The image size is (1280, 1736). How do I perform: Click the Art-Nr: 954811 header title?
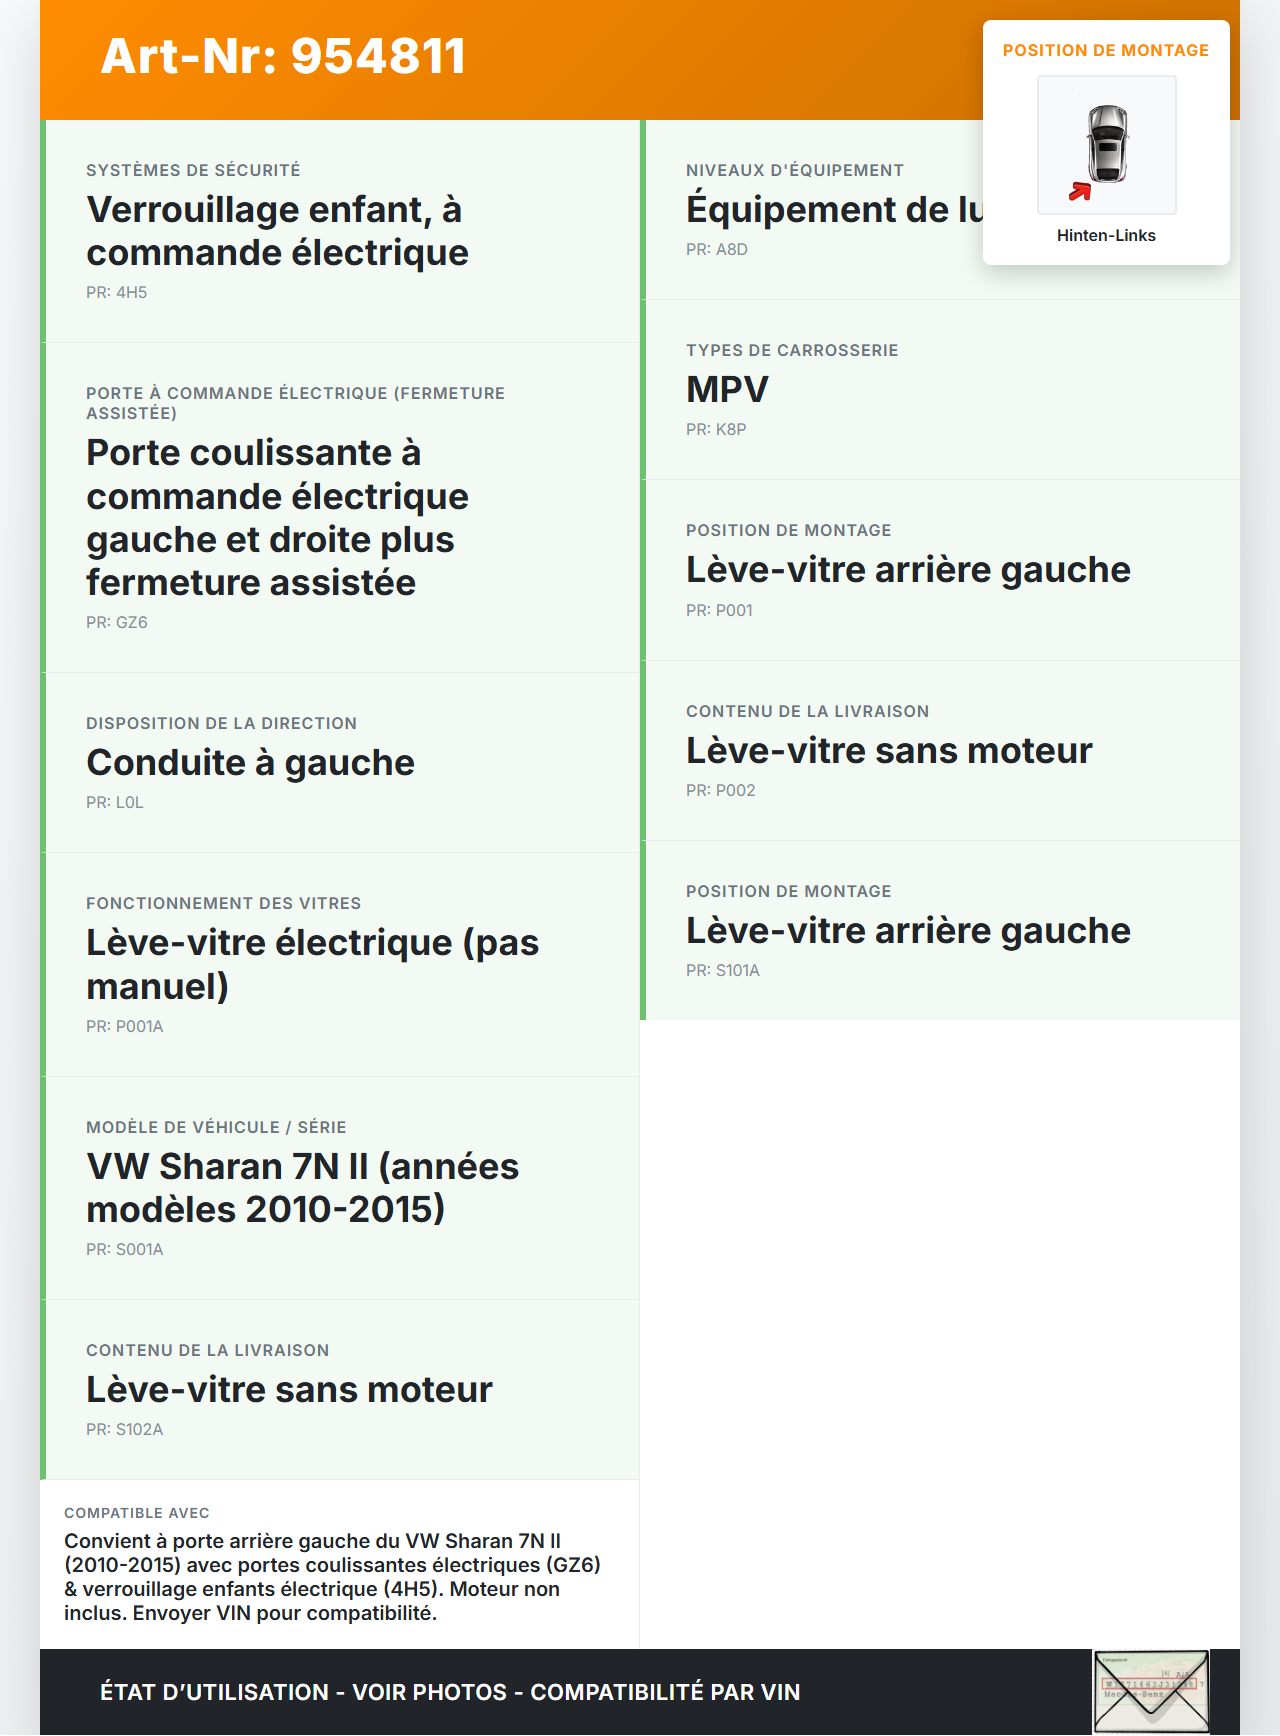[283, 57]
